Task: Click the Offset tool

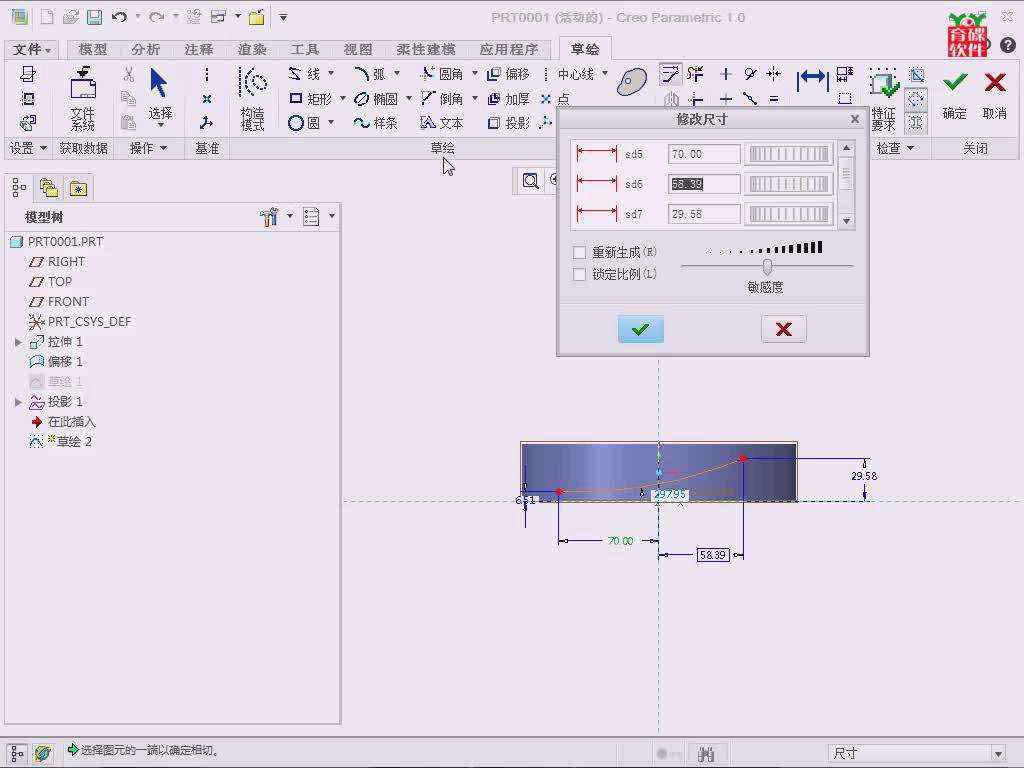Action: coord(508,74)
